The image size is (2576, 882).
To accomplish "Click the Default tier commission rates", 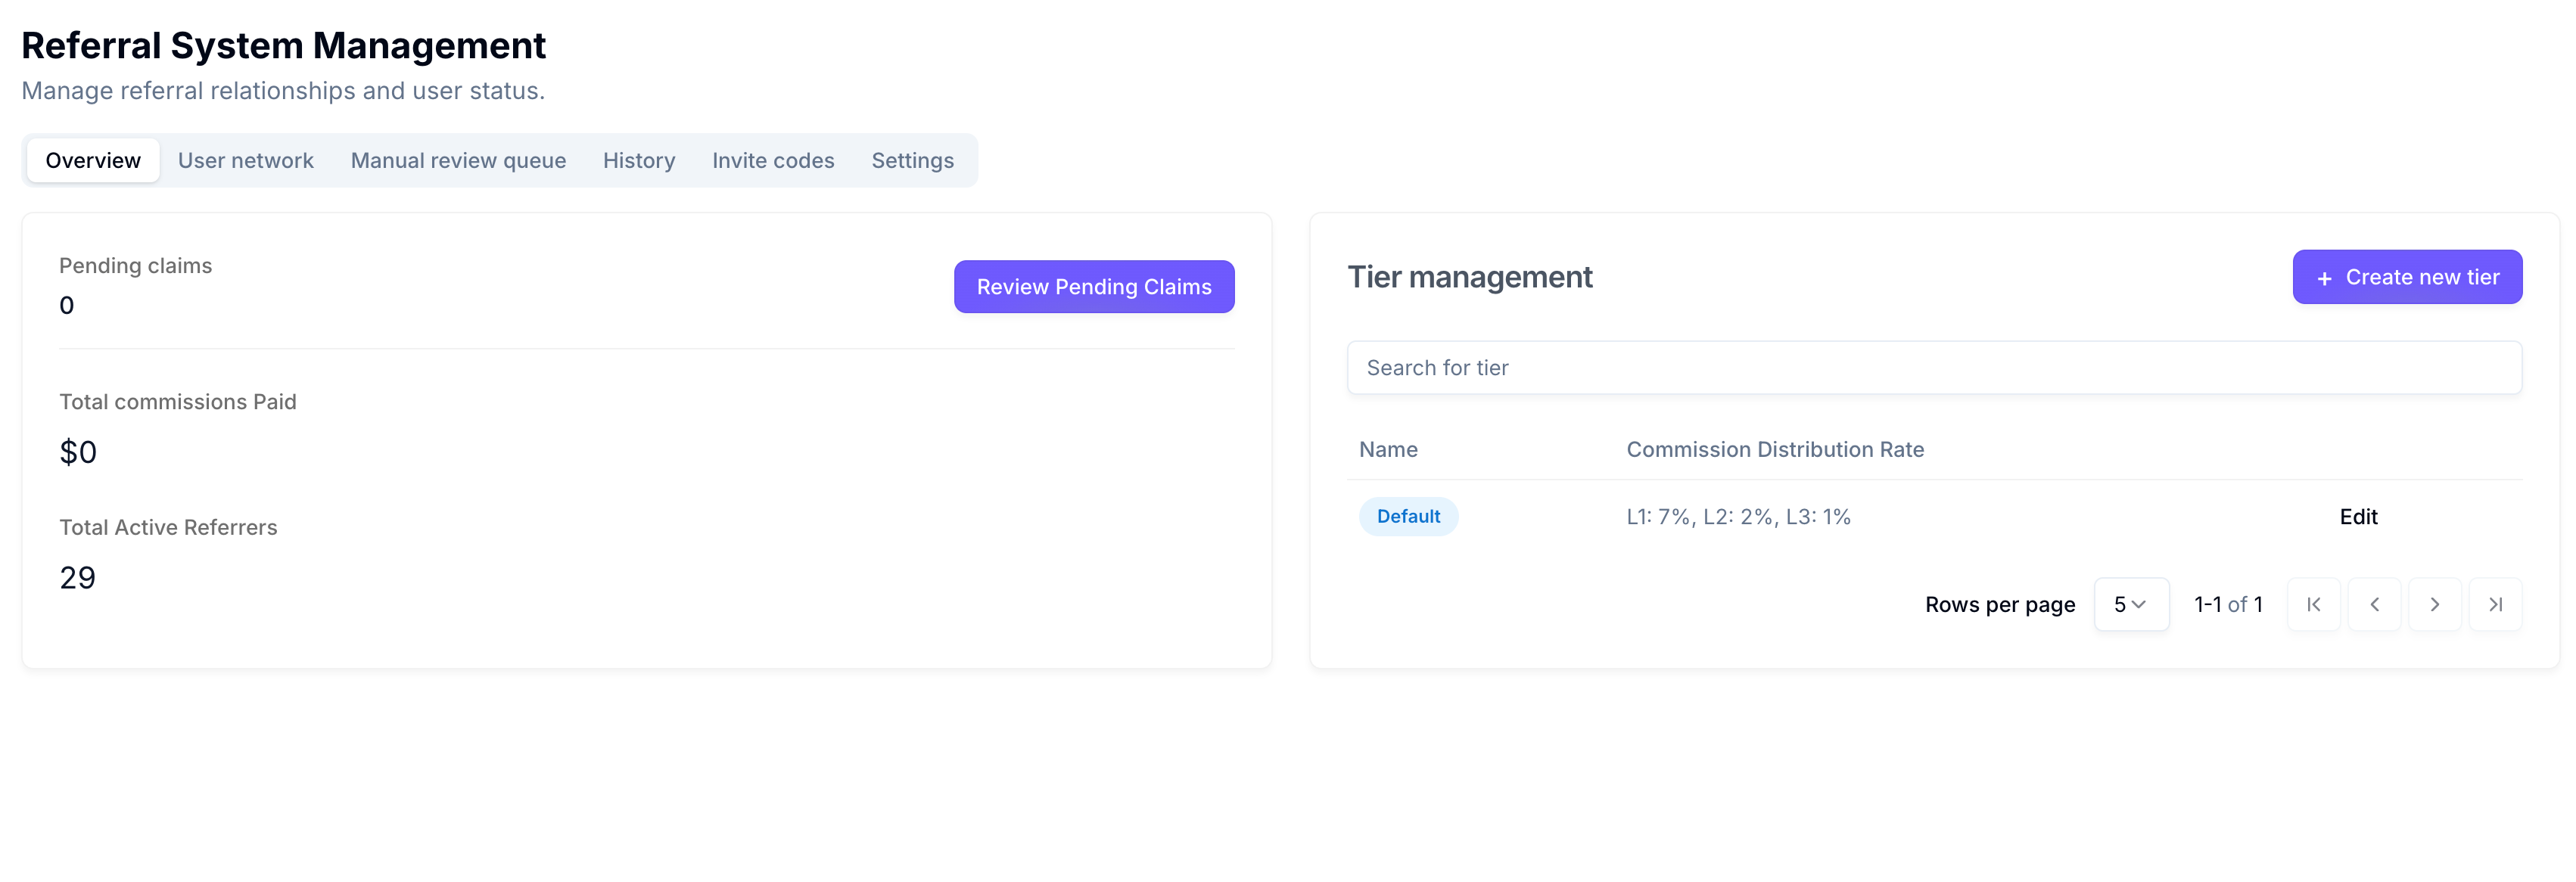I will pyautogui.click(x=1737, y=517).
